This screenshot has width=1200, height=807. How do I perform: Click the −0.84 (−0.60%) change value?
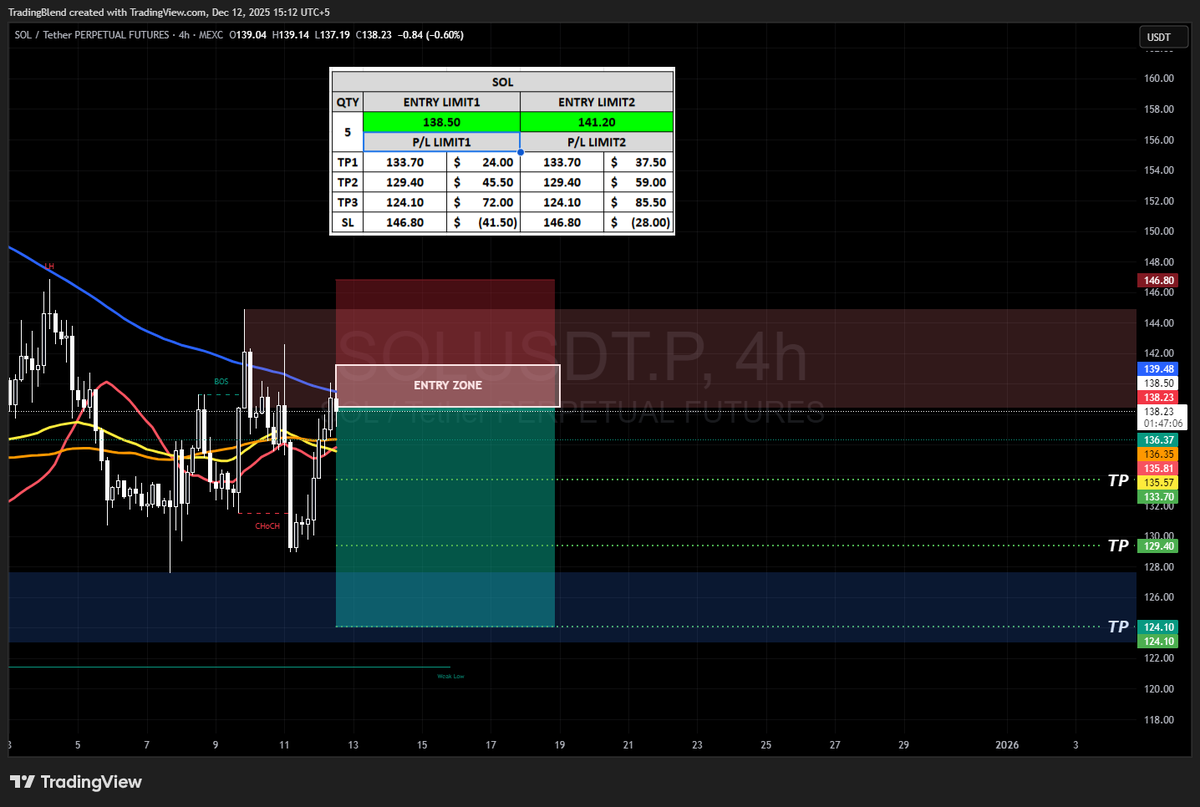coord(430,35)
